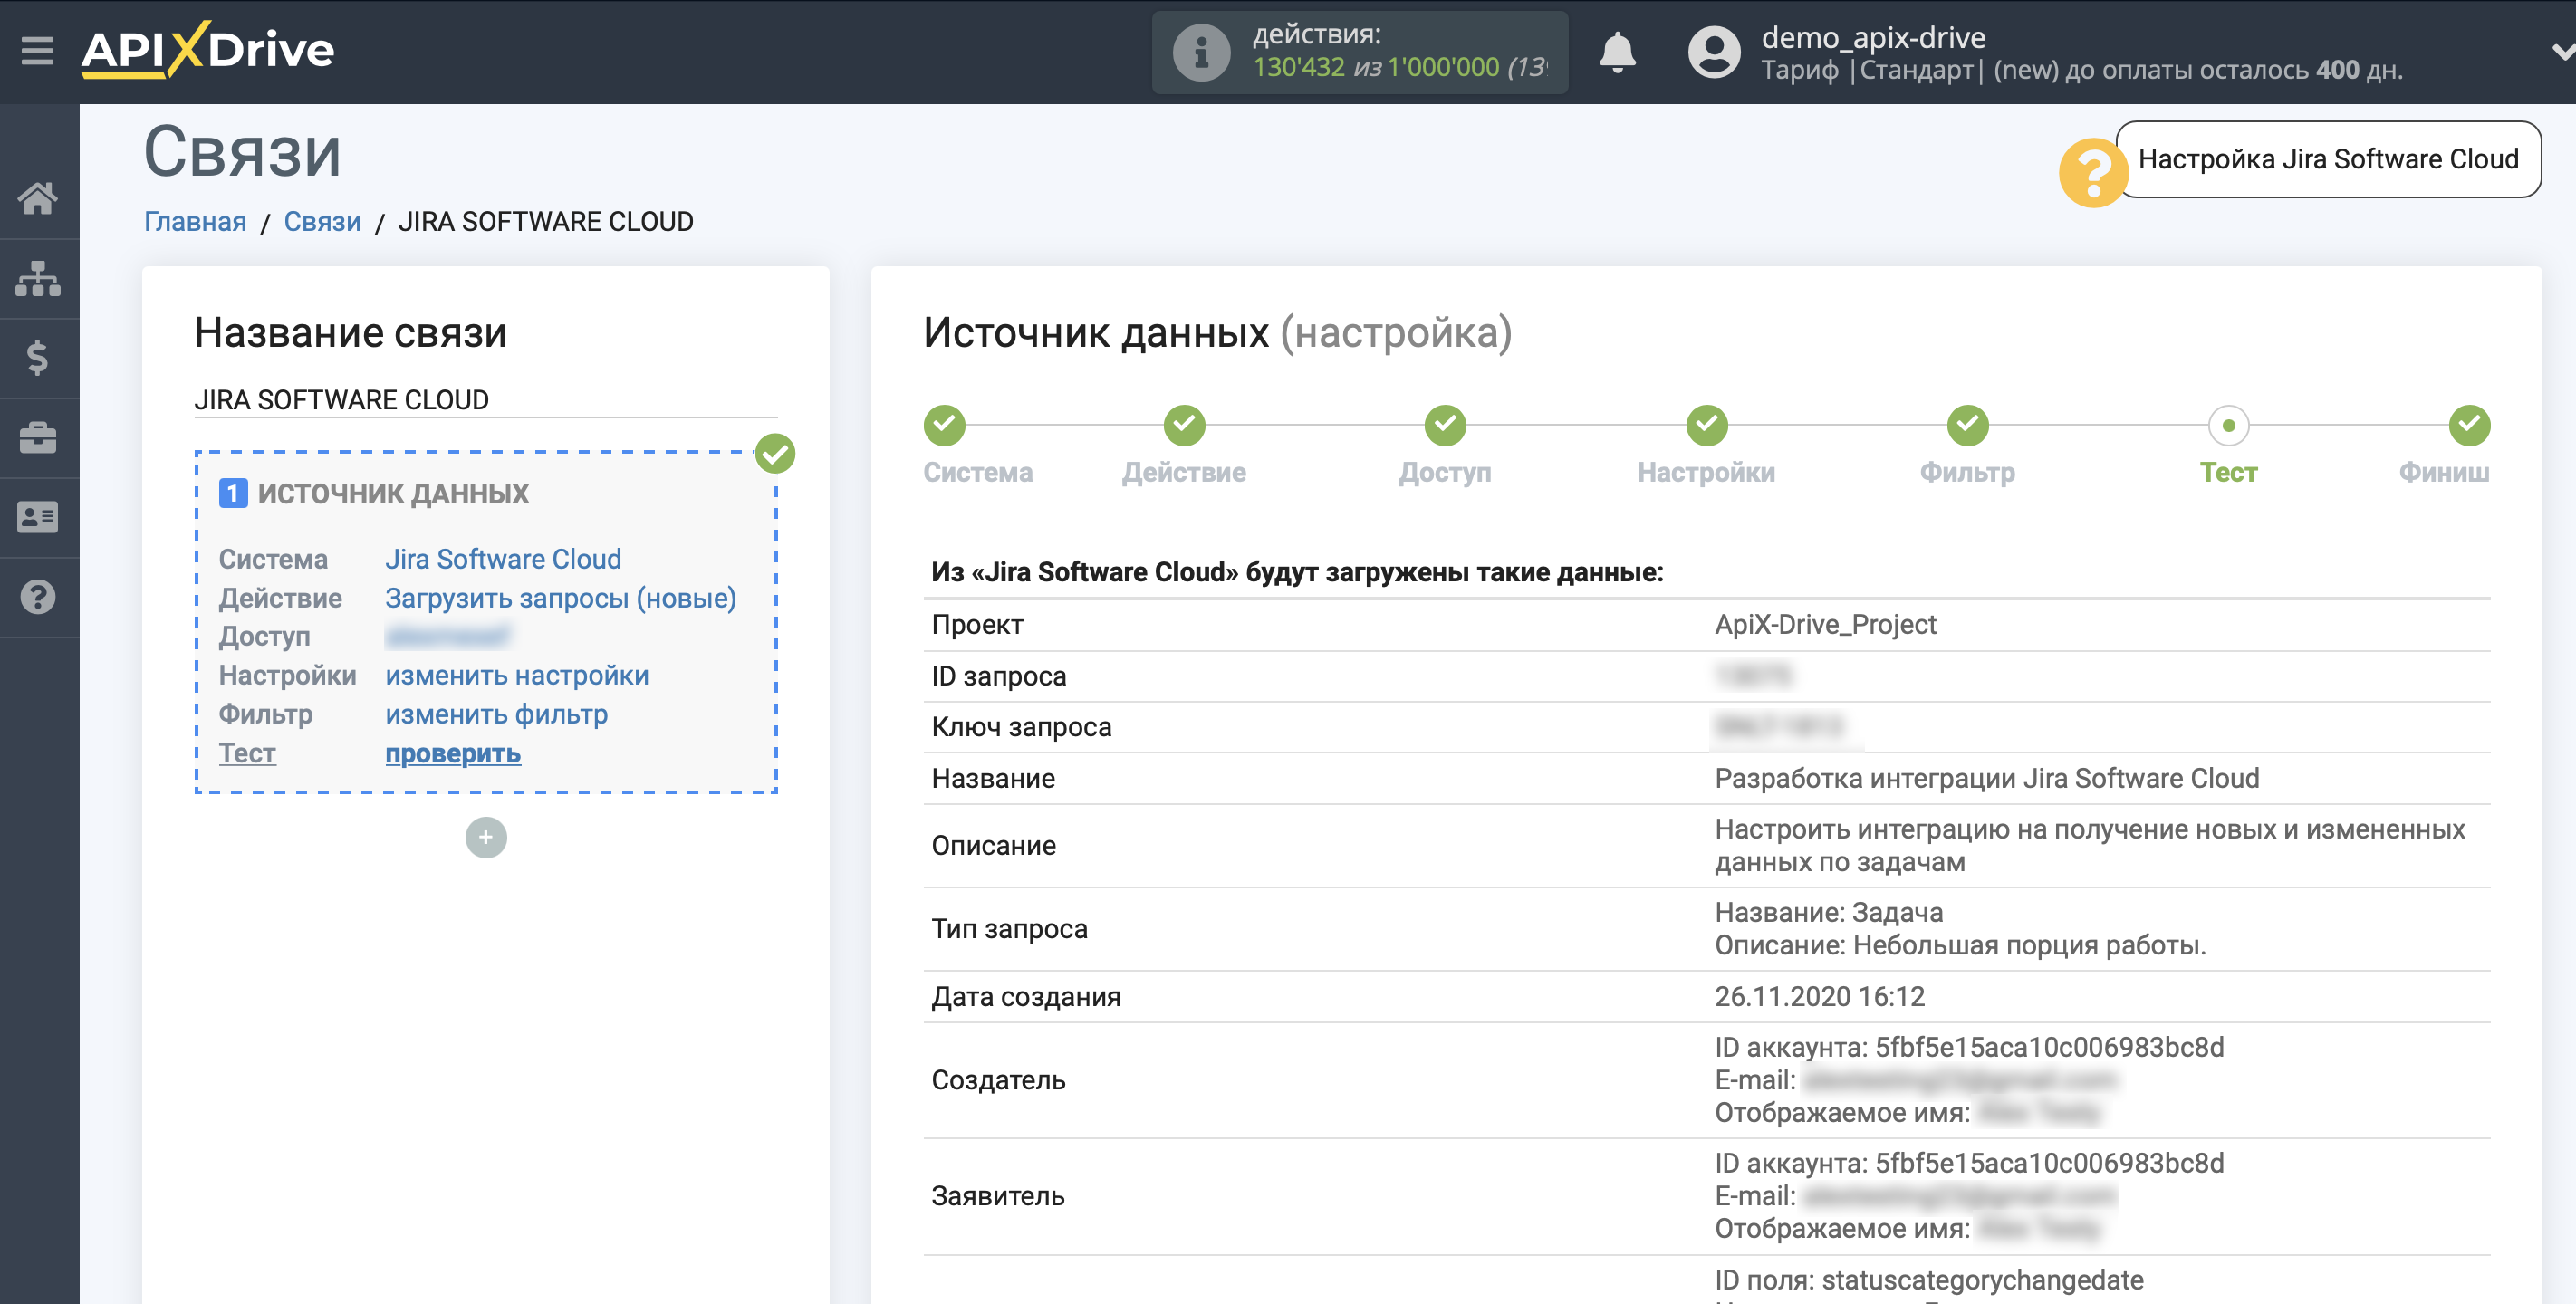Click the Тест step radio circle
Screen dimensions: 2576x1304
click(2228, 425)
